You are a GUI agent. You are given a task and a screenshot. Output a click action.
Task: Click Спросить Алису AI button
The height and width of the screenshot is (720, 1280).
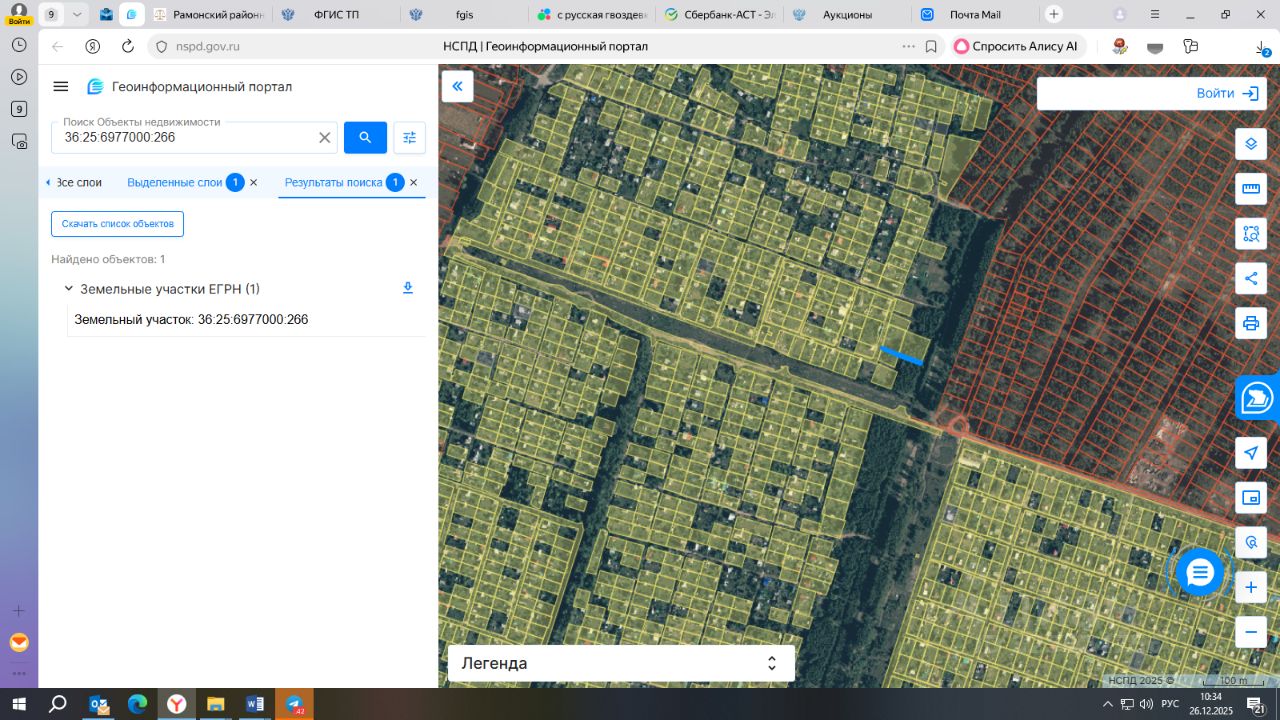coord(1016,46)
